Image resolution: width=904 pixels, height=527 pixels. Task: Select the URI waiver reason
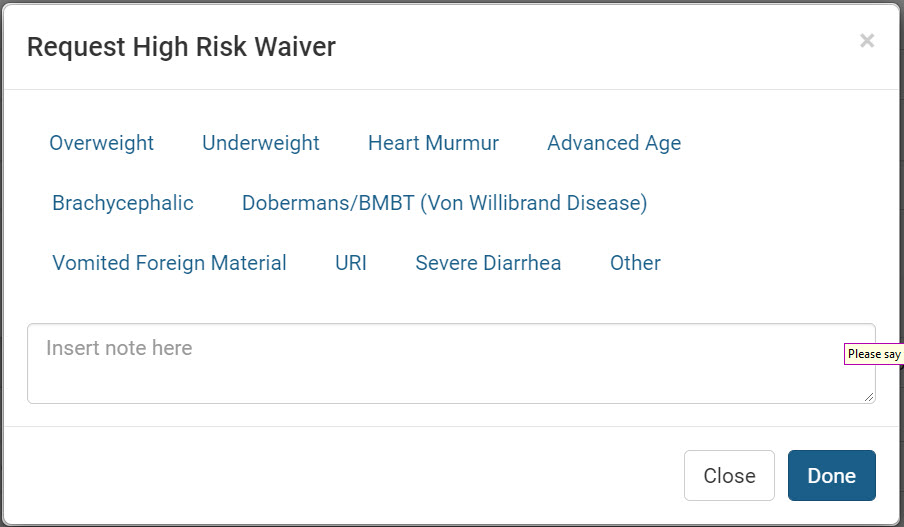pos(351,263)
